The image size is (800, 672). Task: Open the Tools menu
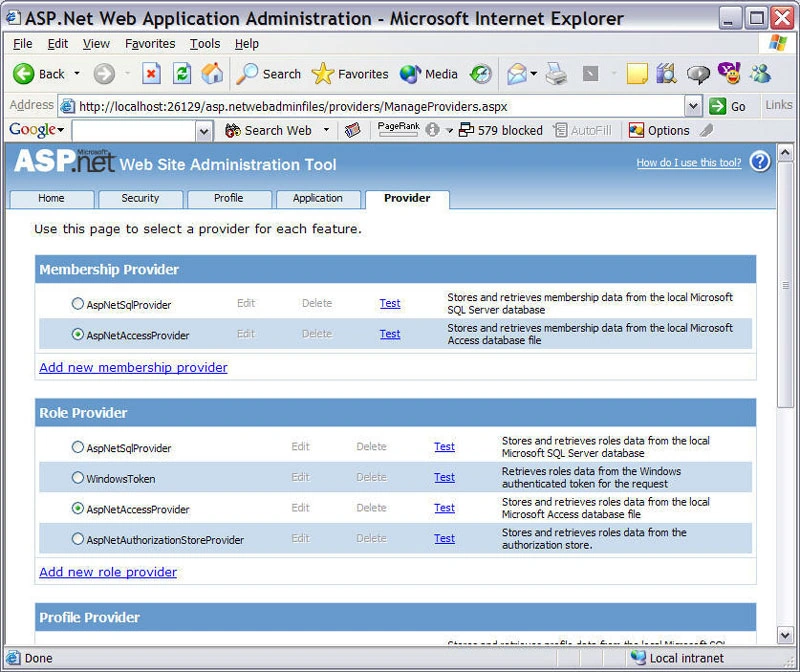tap(205, 44)
